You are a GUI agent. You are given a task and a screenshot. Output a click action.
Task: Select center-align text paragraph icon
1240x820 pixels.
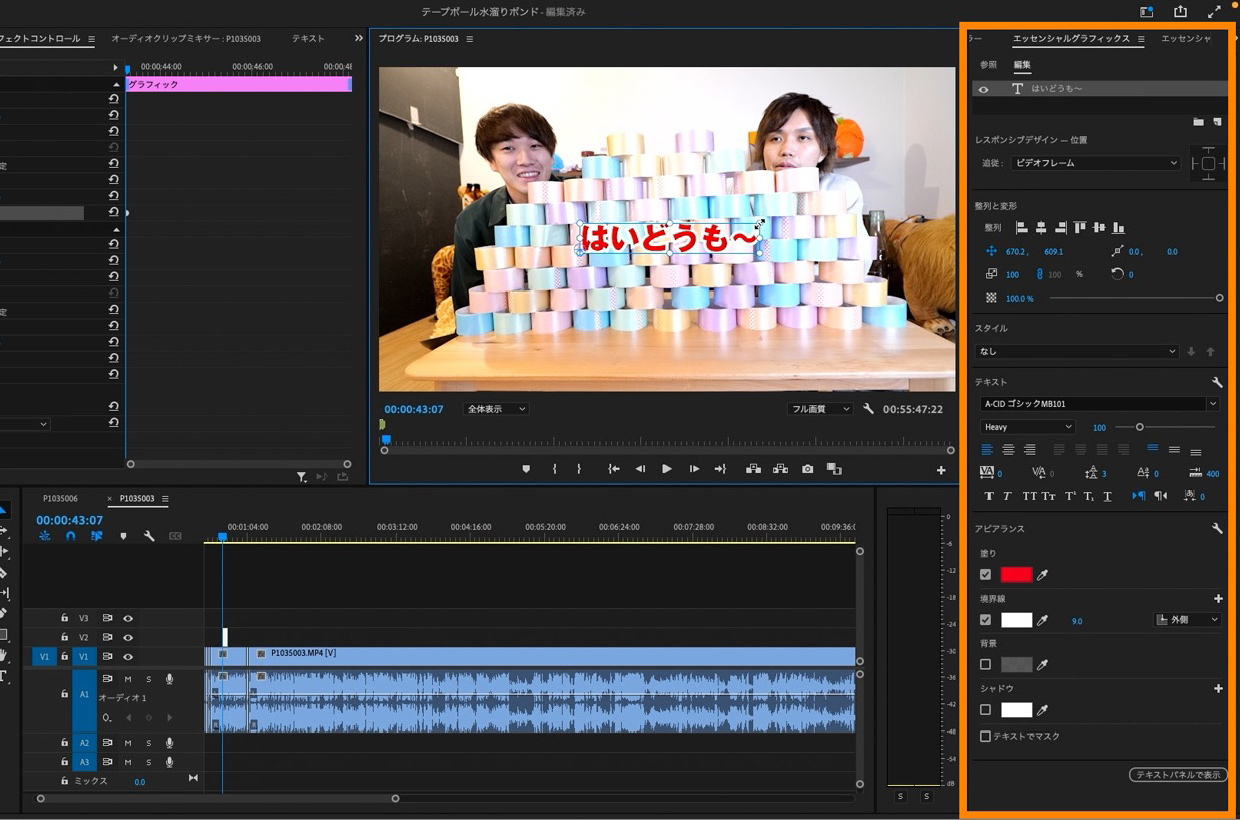(x=1008, y=450)
